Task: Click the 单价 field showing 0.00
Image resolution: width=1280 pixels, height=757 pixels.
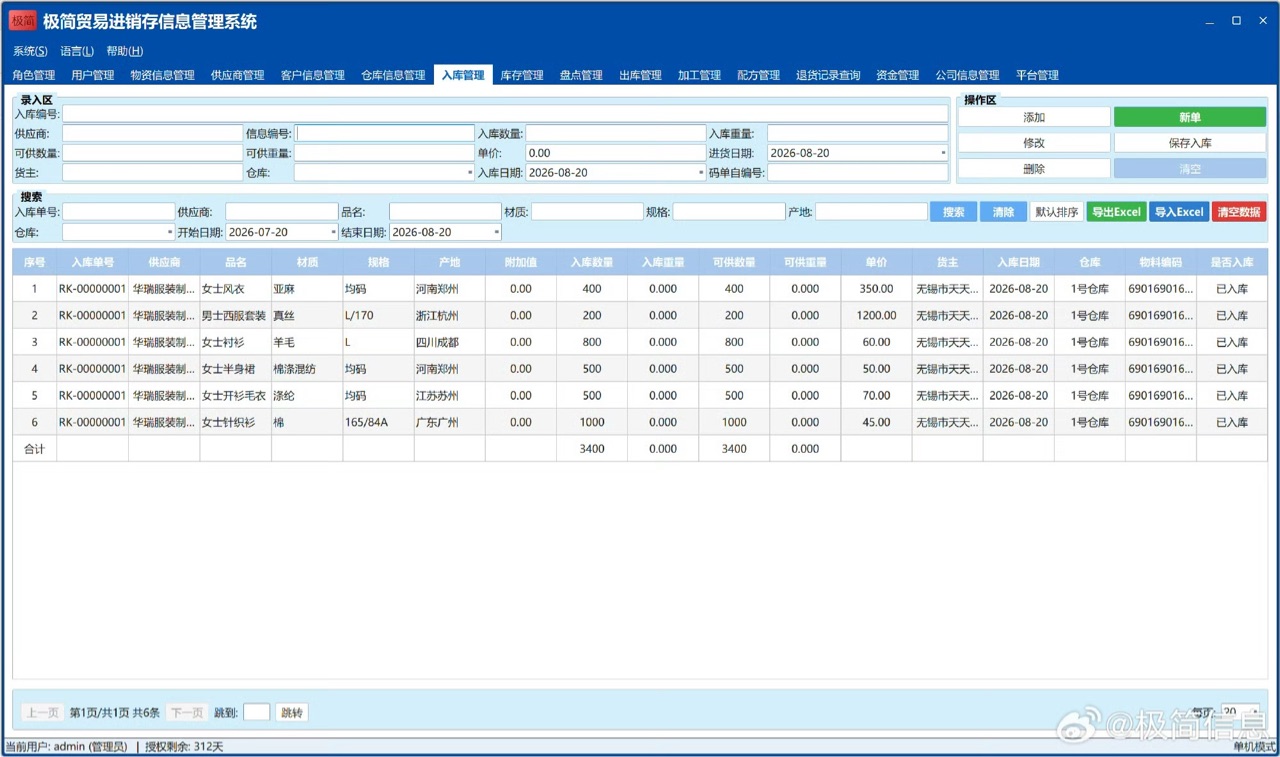Action: (616, 153)
